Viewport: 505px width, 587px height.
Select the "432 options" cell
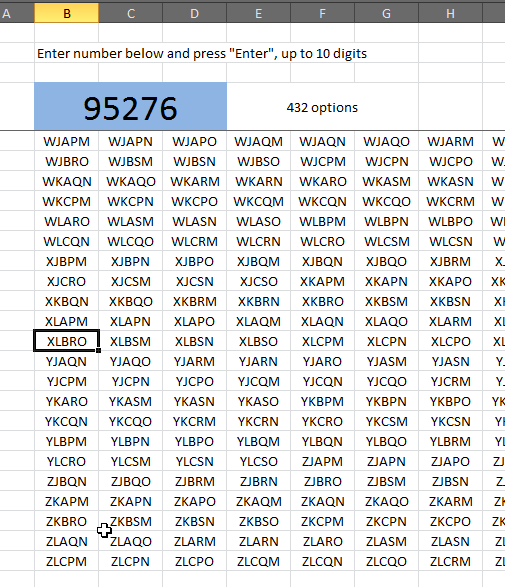pyautogui.click(x=322, y=107)
